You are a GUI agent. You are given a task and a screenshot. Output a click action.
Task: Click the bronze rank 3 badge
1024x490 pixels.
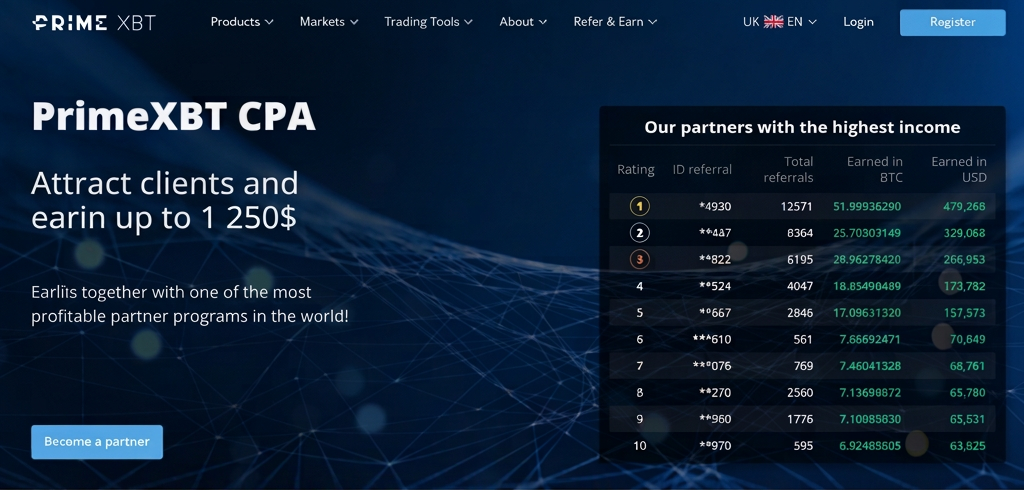coord(639,259)
